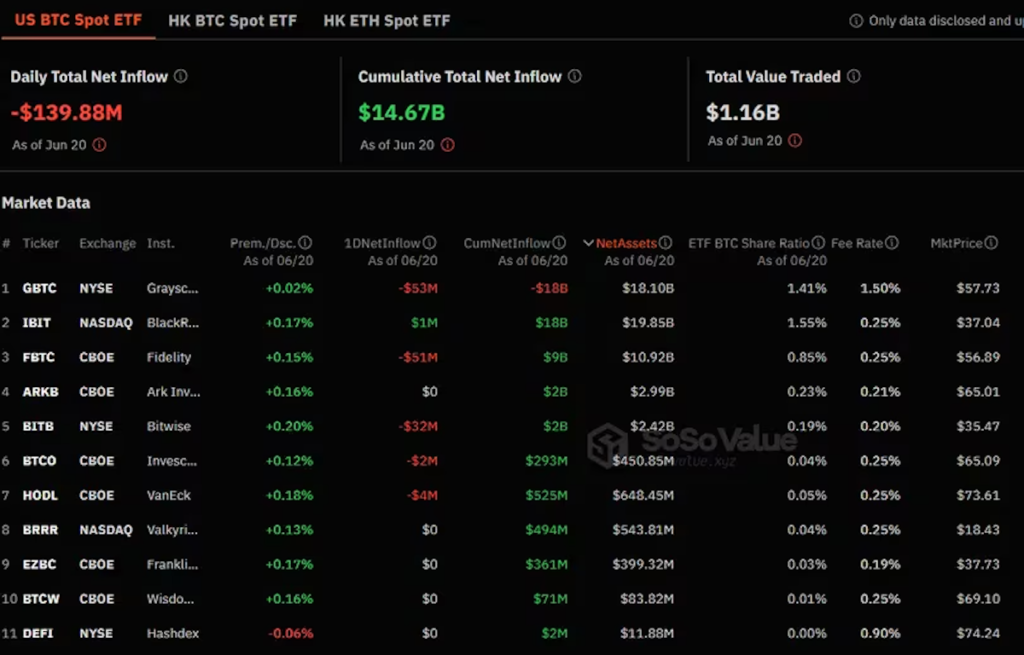Sort by MktPrice column header
The height and width of the screenshot is (655, 1024).
pyautogui.click(x=956, y=244)
